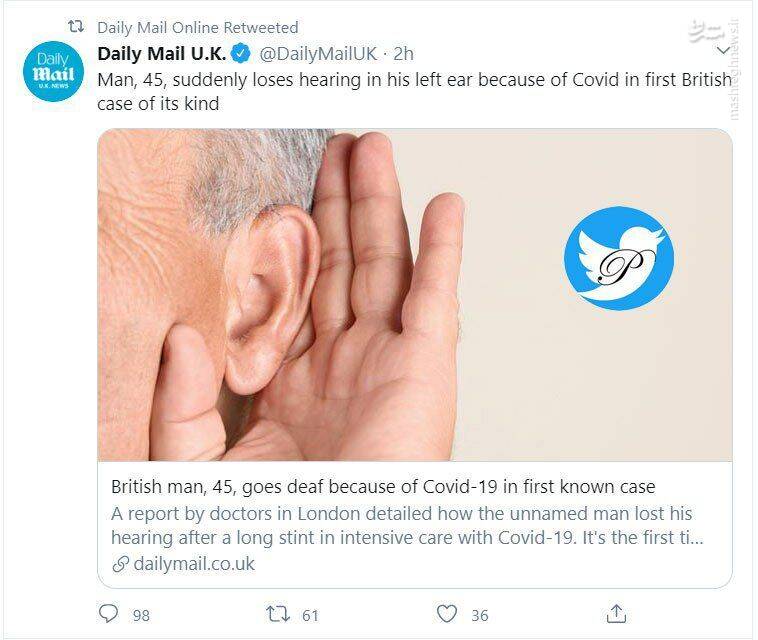The height and width of the screenshot is (640, 758).
Task: Like the tweet with heart icon
Action: [448, 613]
